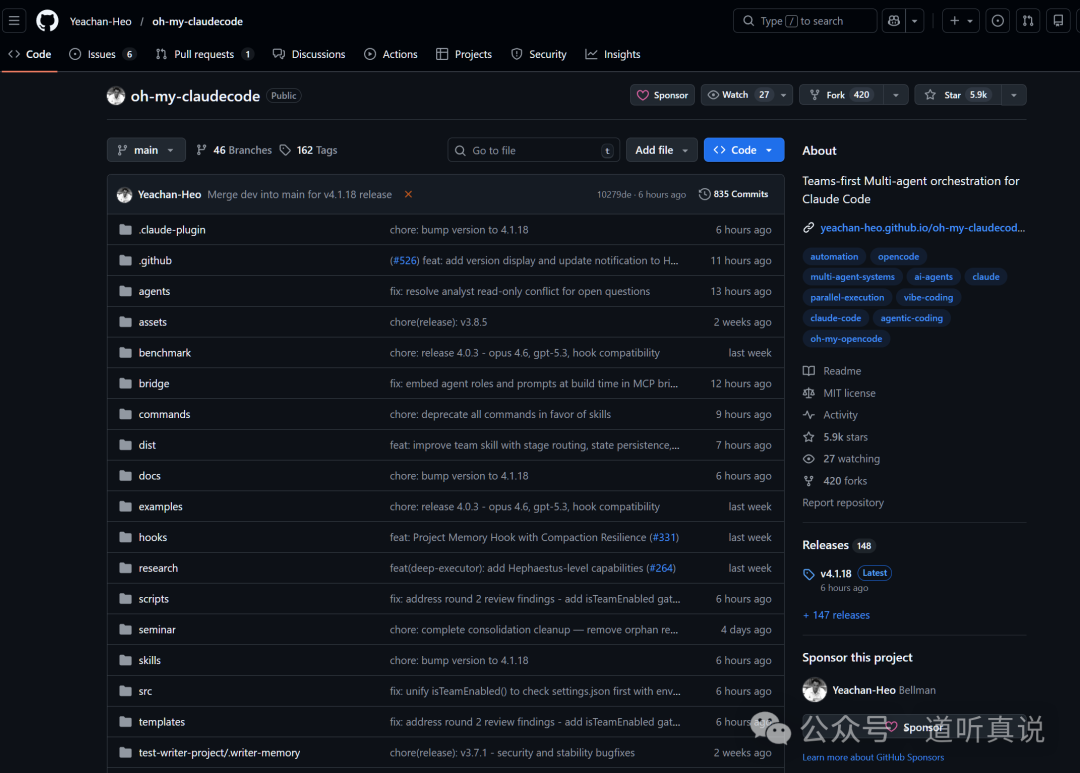This screenshot has height=773, width=1080.
Task: Click the agents folder icon
Action: click(x=125, y=291)
